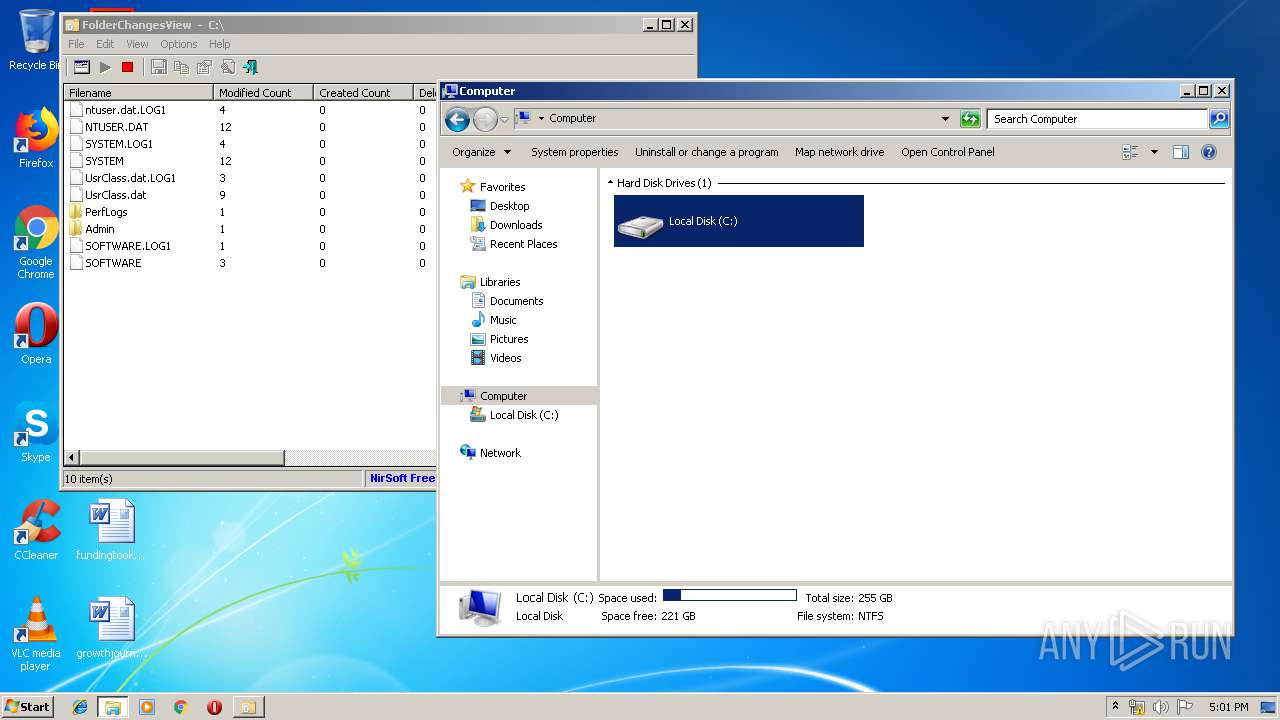
Task: Open address bar history dropdown arrow
Action: [x=945, y=119]
